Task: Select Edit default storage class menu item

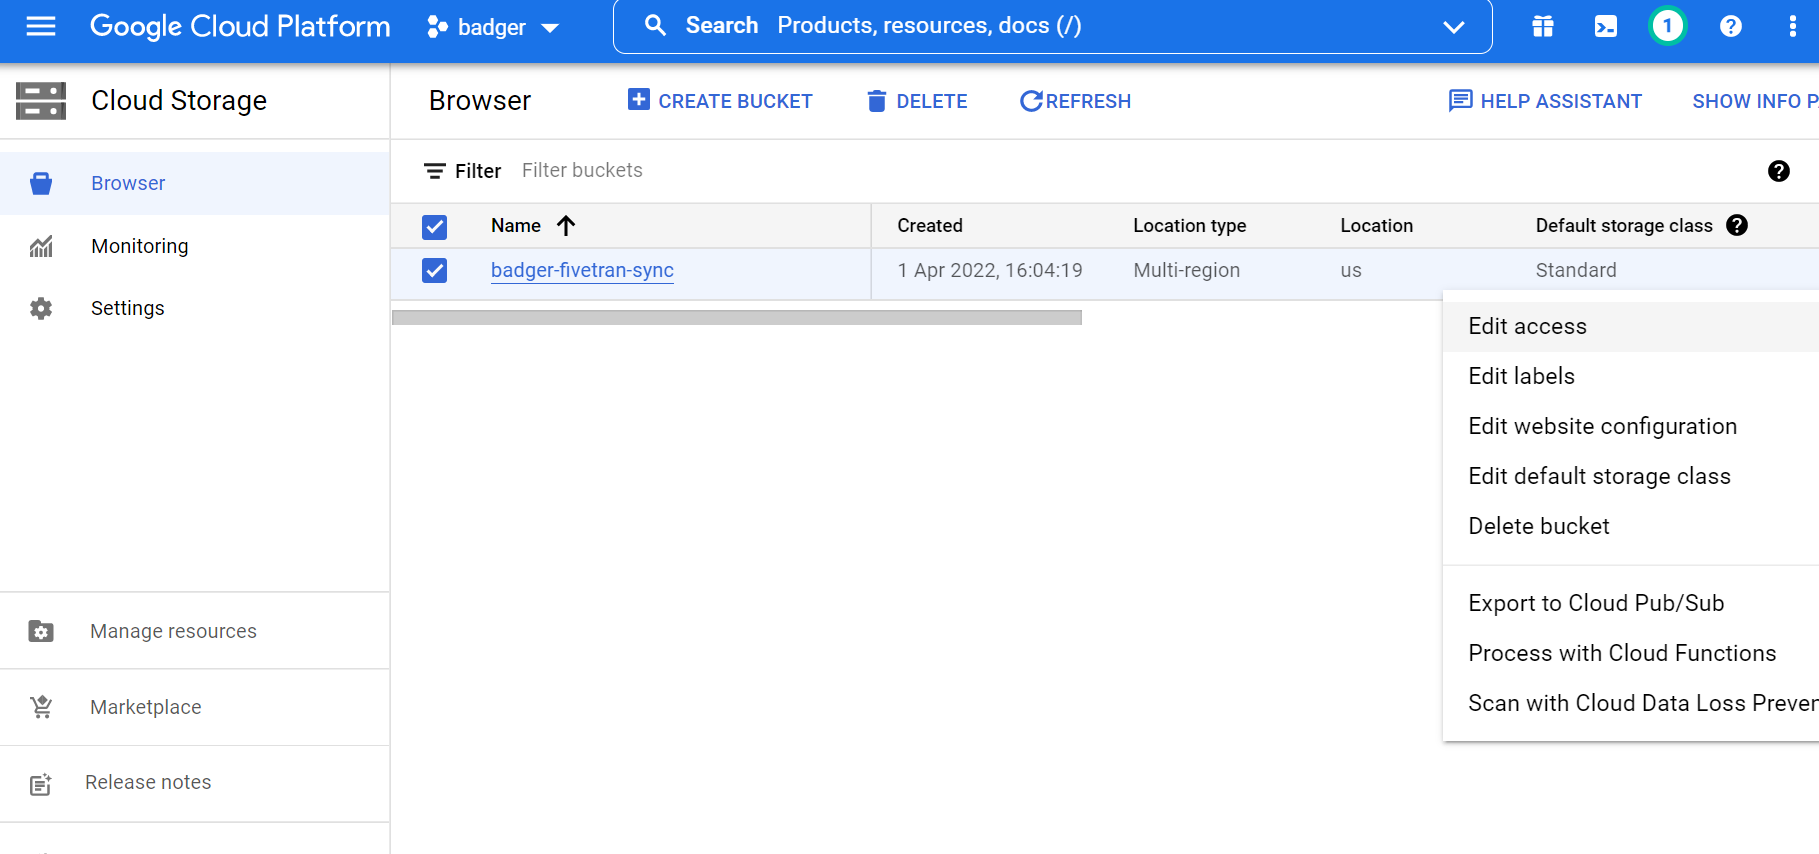Action: click(x=1631, y=476)
